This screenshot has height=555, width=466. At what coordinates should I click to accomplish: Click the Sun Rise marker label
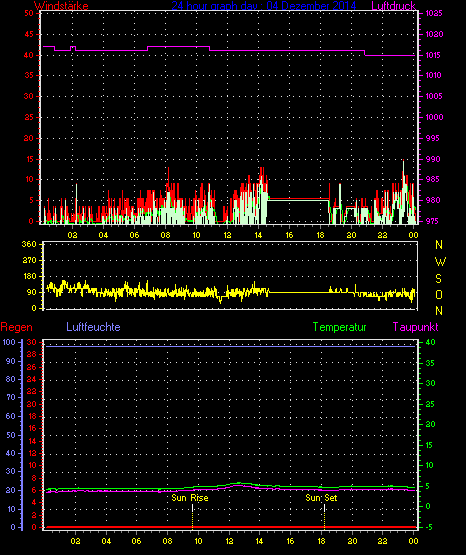pos(190,498)
